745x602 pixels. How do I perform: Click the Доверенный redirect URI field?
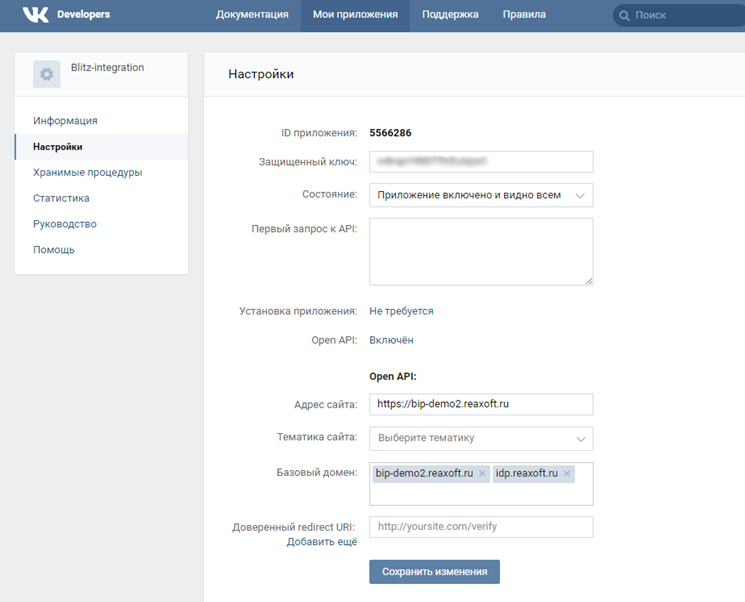point(481,527)
